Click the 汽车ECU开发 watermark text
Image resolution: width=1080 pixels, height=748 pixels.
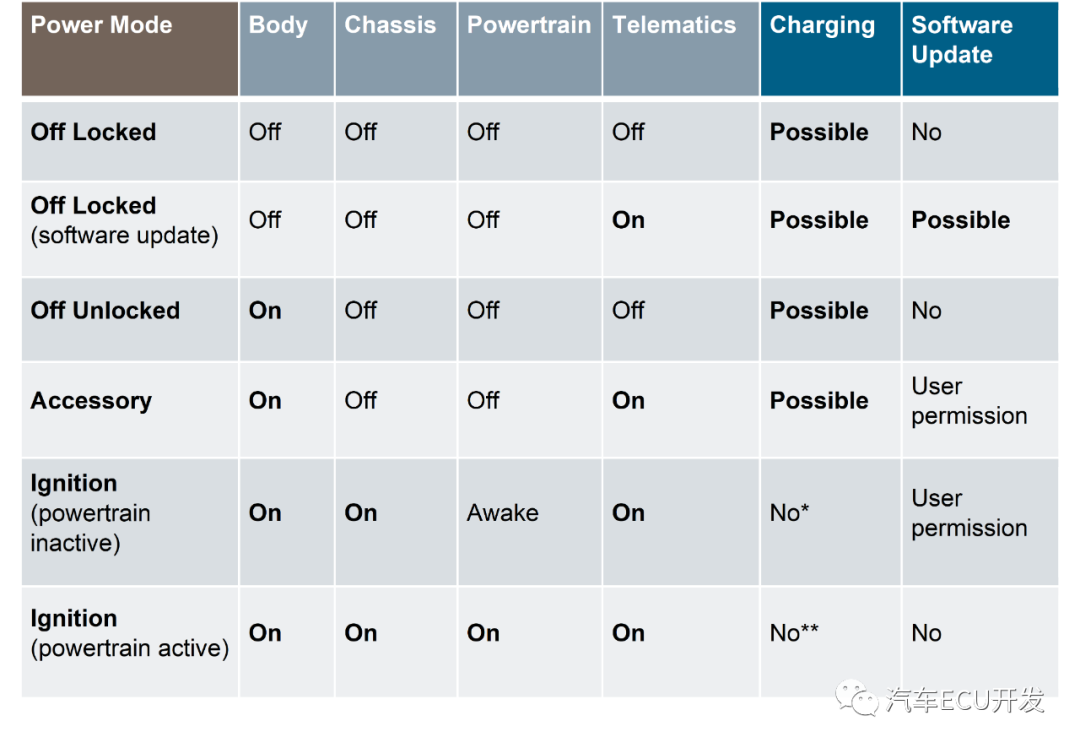964,699
